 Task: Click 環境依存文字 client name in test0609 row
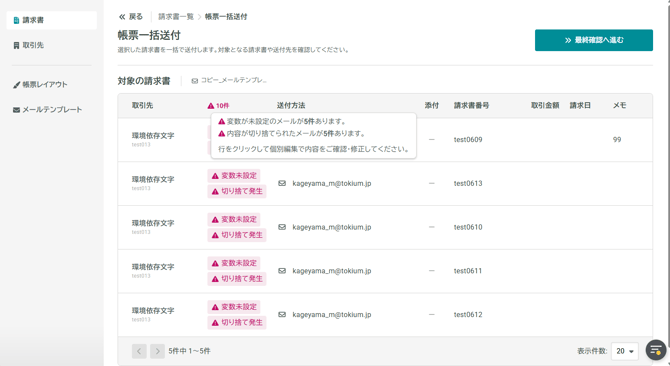153,136
